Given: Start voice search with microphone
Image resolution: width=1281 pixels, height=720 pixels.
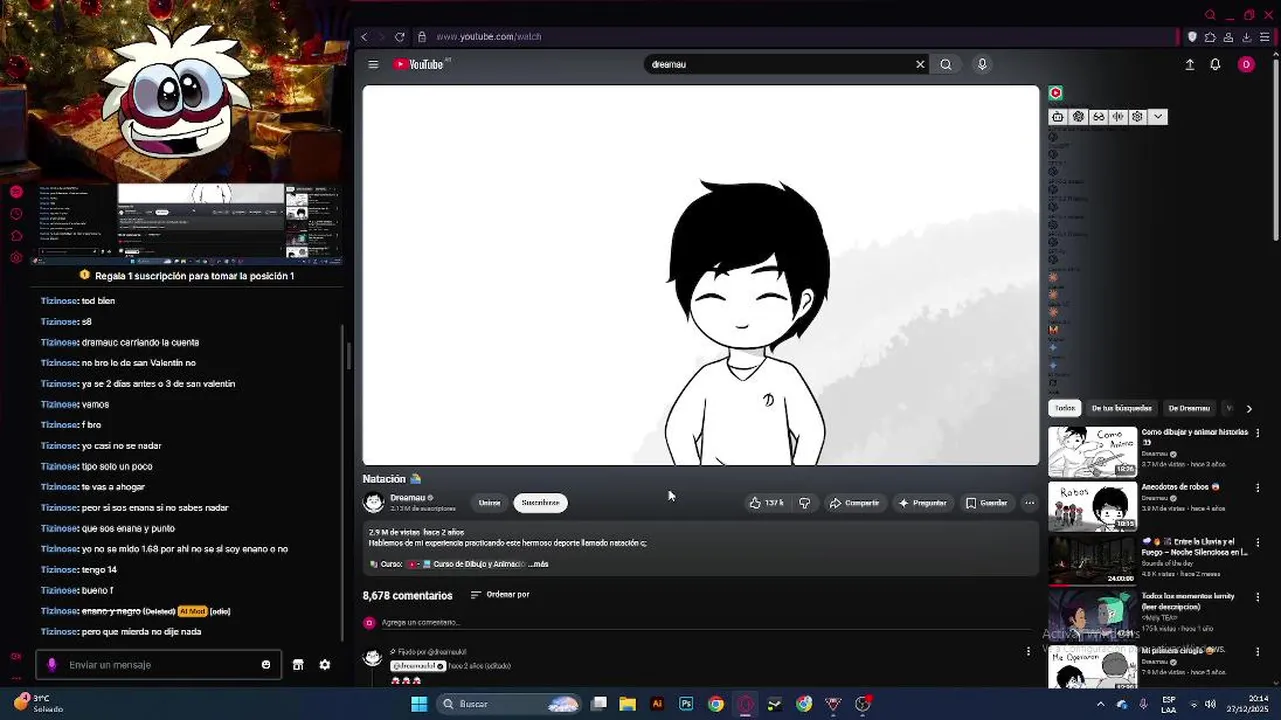Looking at the screenshot, I should pyautogui.click(x=982, y=64).
